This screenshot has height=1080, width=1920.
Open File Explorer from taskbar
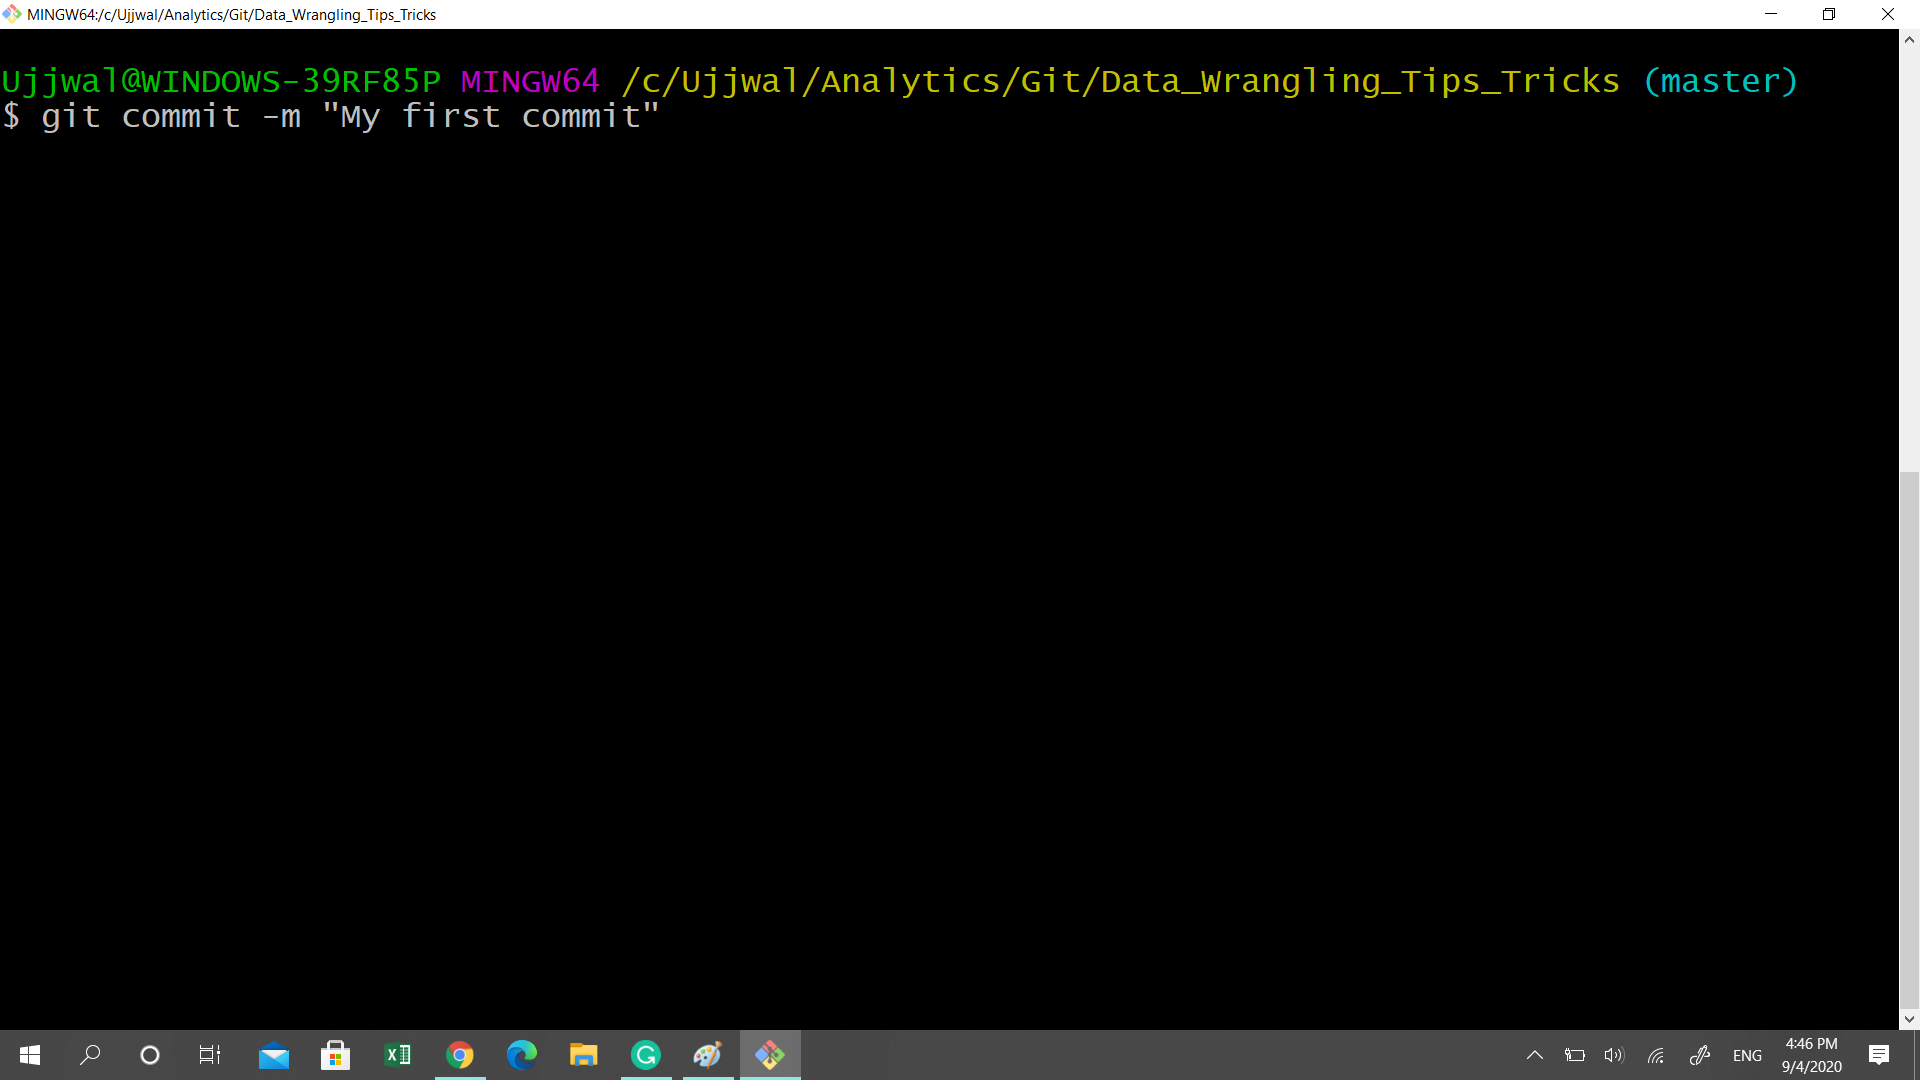[x=584, y=1055]
